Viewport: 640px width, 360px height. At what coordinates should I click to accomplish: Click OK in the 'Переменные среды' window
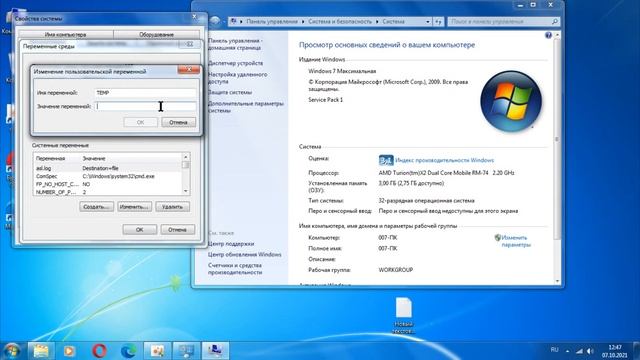coord(140,229)
